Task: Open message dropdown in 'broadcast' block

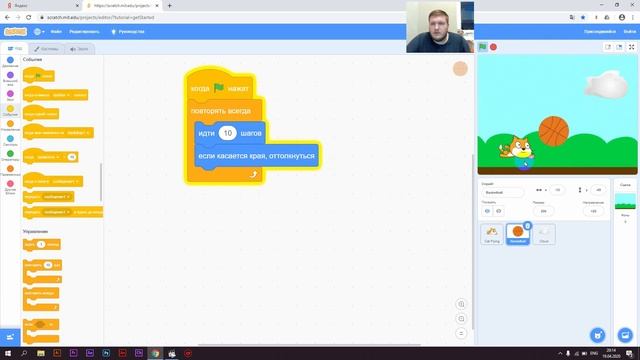Action: point(57,197)
